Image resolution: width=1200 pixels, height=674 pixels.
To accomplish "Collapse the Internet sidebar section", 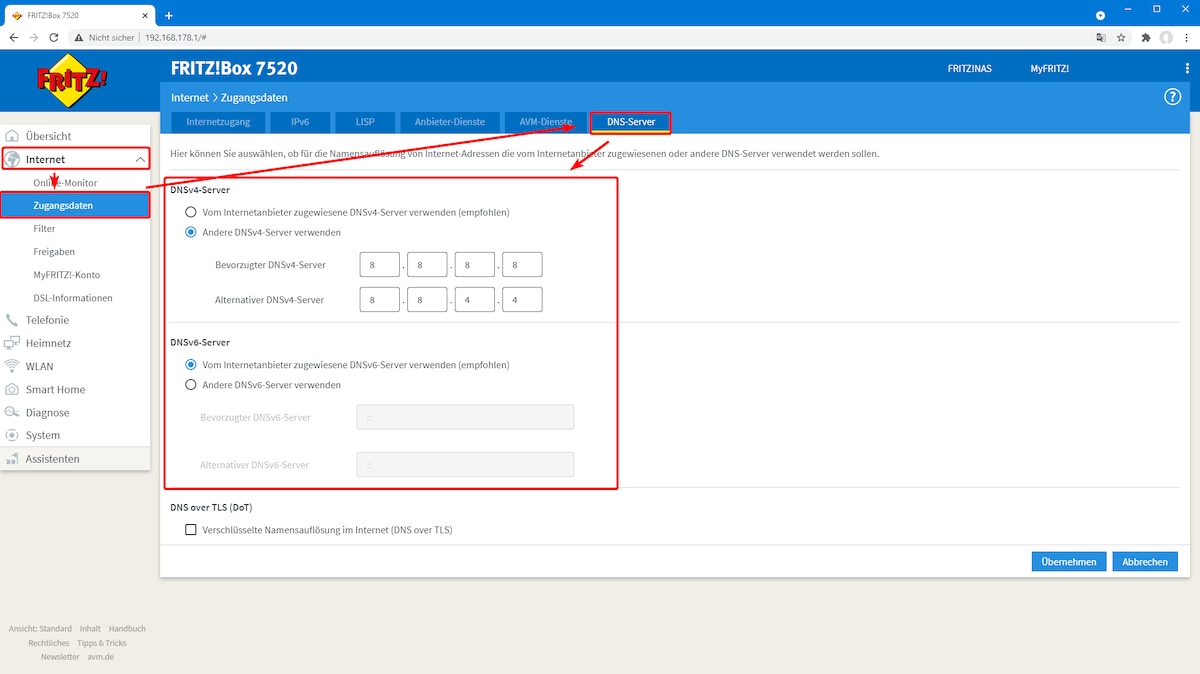I will [x=140, y=158].
